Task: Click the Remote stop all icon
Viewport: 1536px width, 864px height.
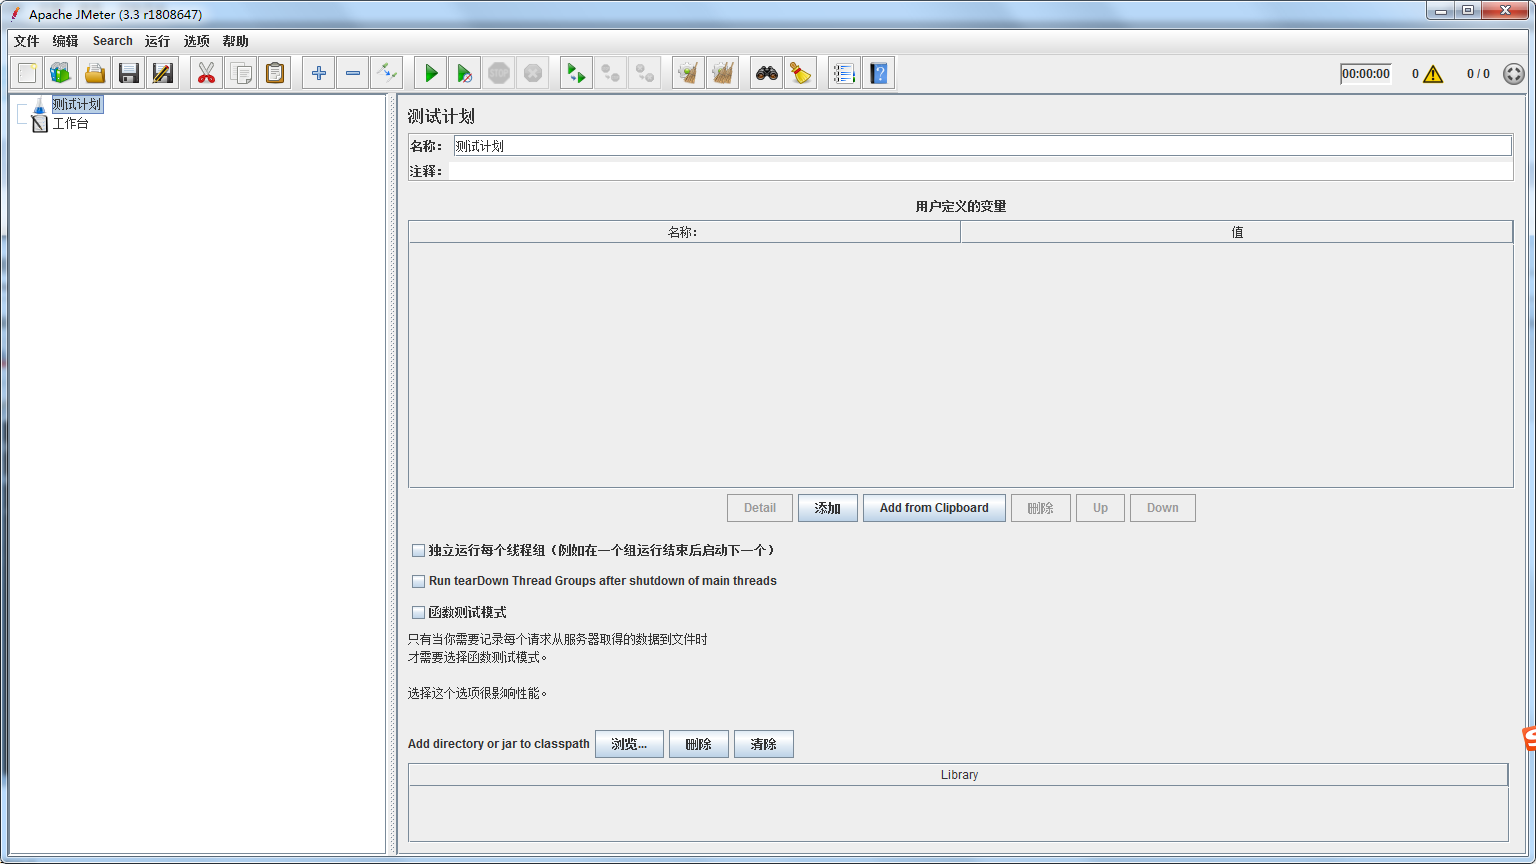Action: coord(611,73)
